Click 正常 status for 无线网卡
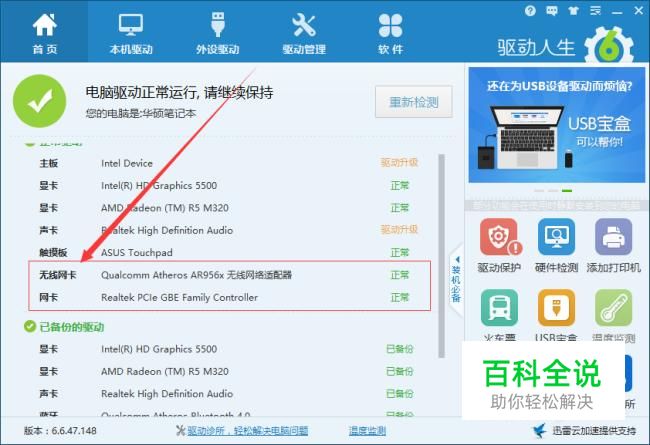The height and width of the screenshot is (445, 650). point(400,275)
